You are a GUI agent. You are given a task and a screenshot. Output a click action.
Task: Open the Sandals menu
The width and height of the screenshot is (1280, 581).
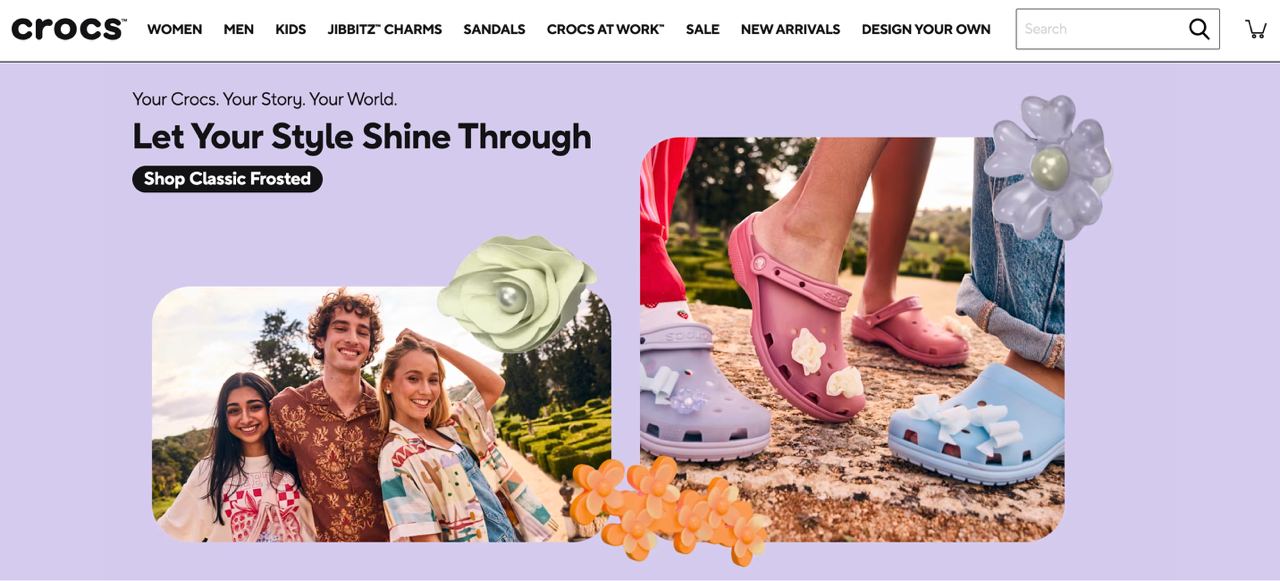click(x=494, y=29)
